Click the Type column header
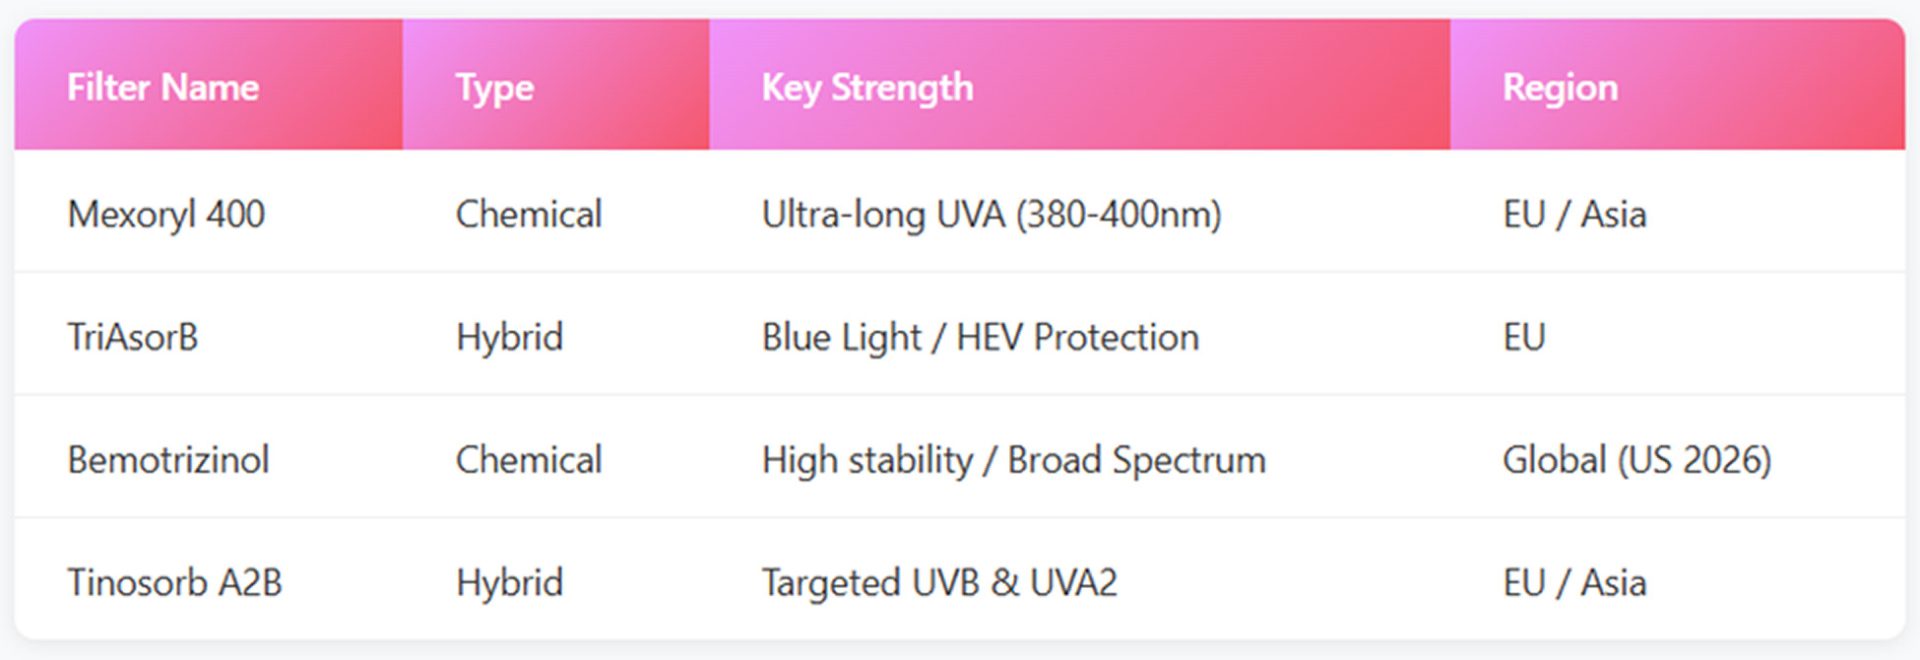Screen dimensions: 1920x660 pyautogui.click(x=495, y=88)
